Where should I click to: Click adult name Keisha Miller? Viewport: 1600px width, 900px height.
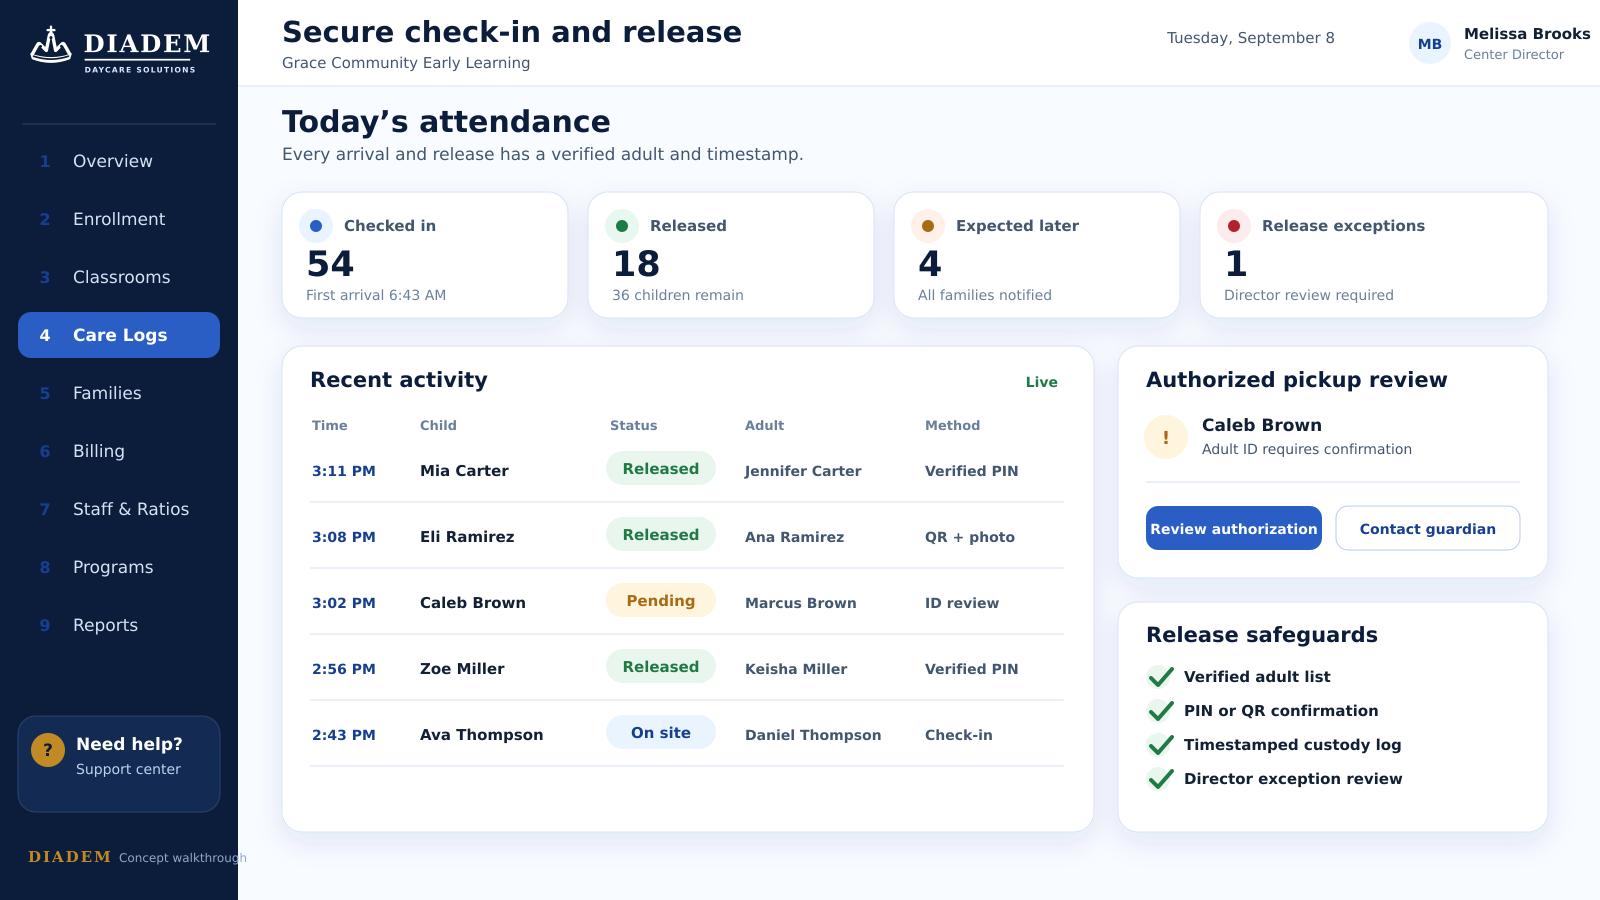tap(796, 669)
